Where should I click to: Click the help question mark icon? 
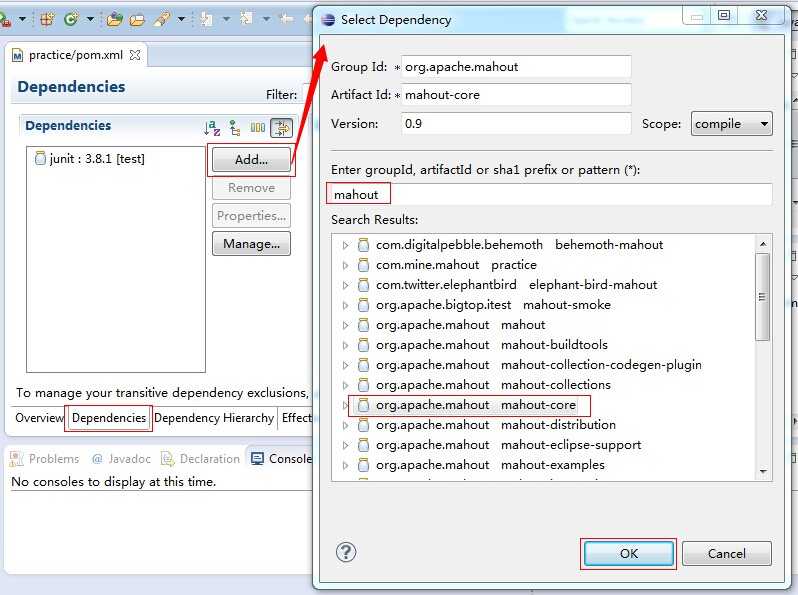(346, 552)
